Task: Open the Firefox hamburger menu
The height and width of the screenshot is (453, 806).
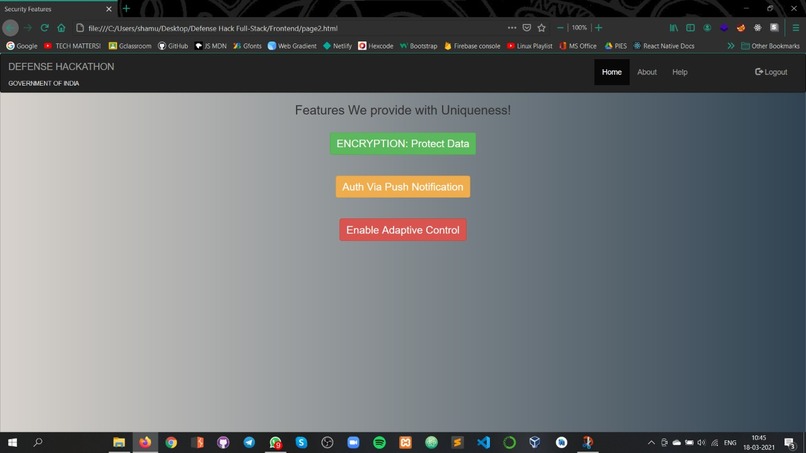Action: coord(796,28)
